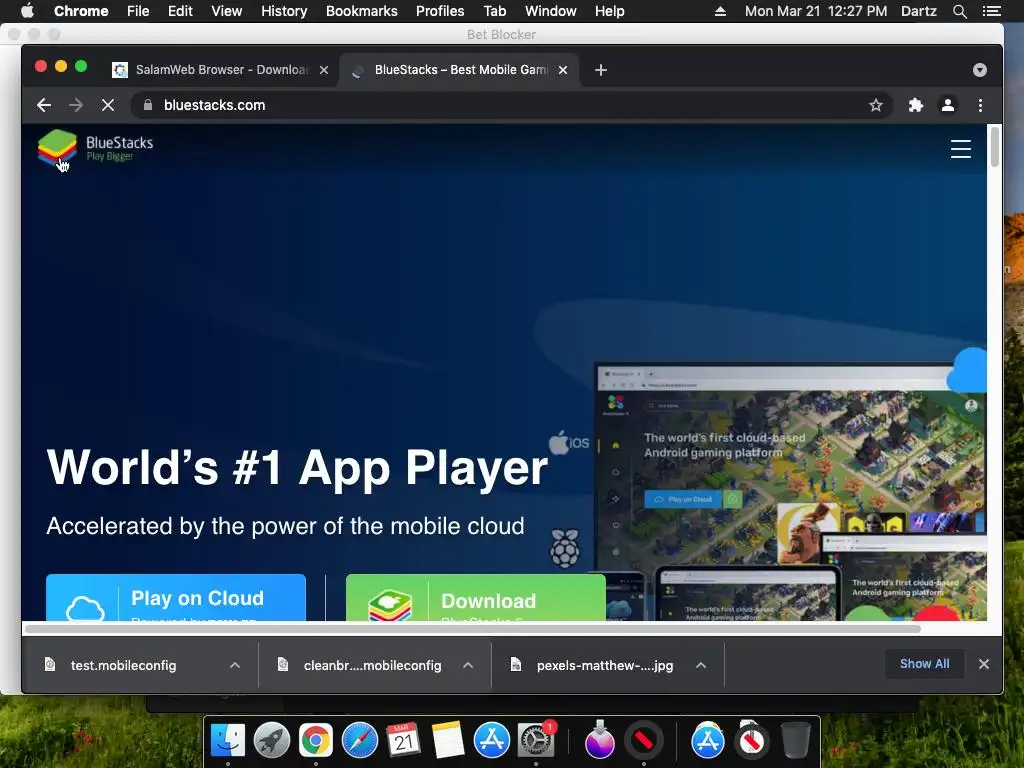Open Google Chrome from the Dock
The height and width of the screenshot is (768, 1024).
coord(315,741)
